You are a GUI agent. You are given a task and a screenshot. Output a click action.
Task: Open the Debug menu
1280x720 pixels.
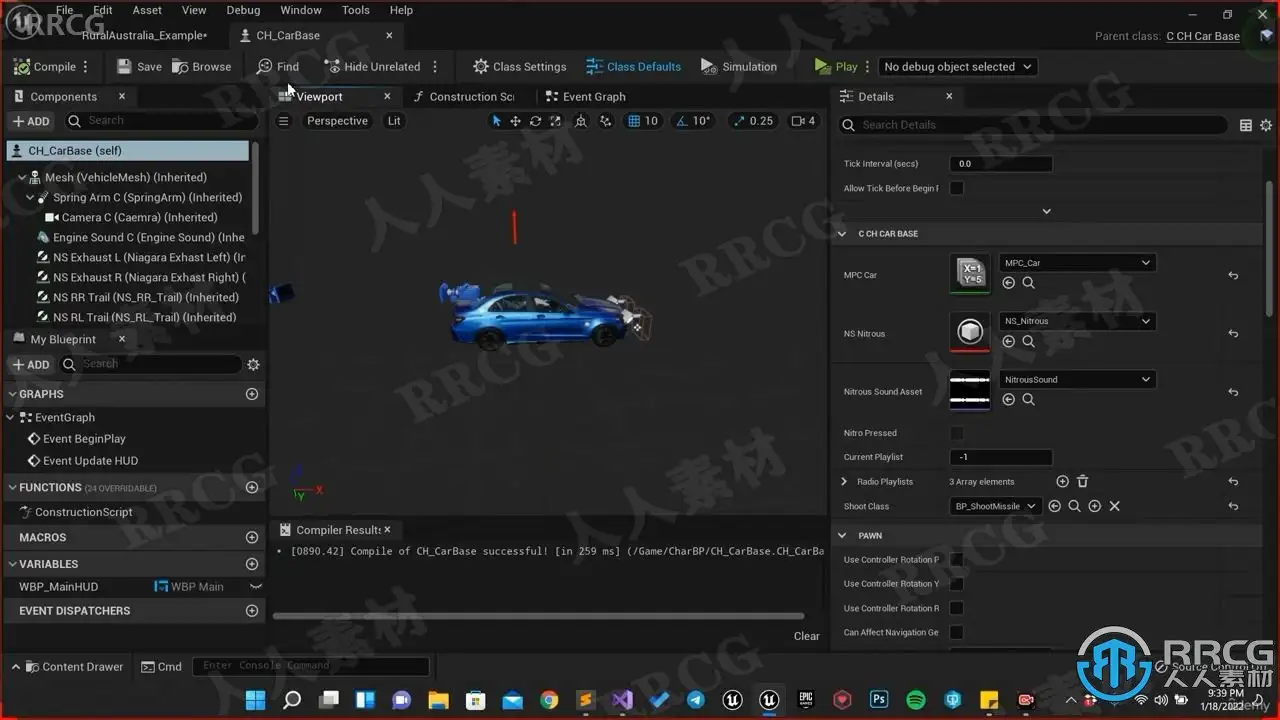(243, 10)
